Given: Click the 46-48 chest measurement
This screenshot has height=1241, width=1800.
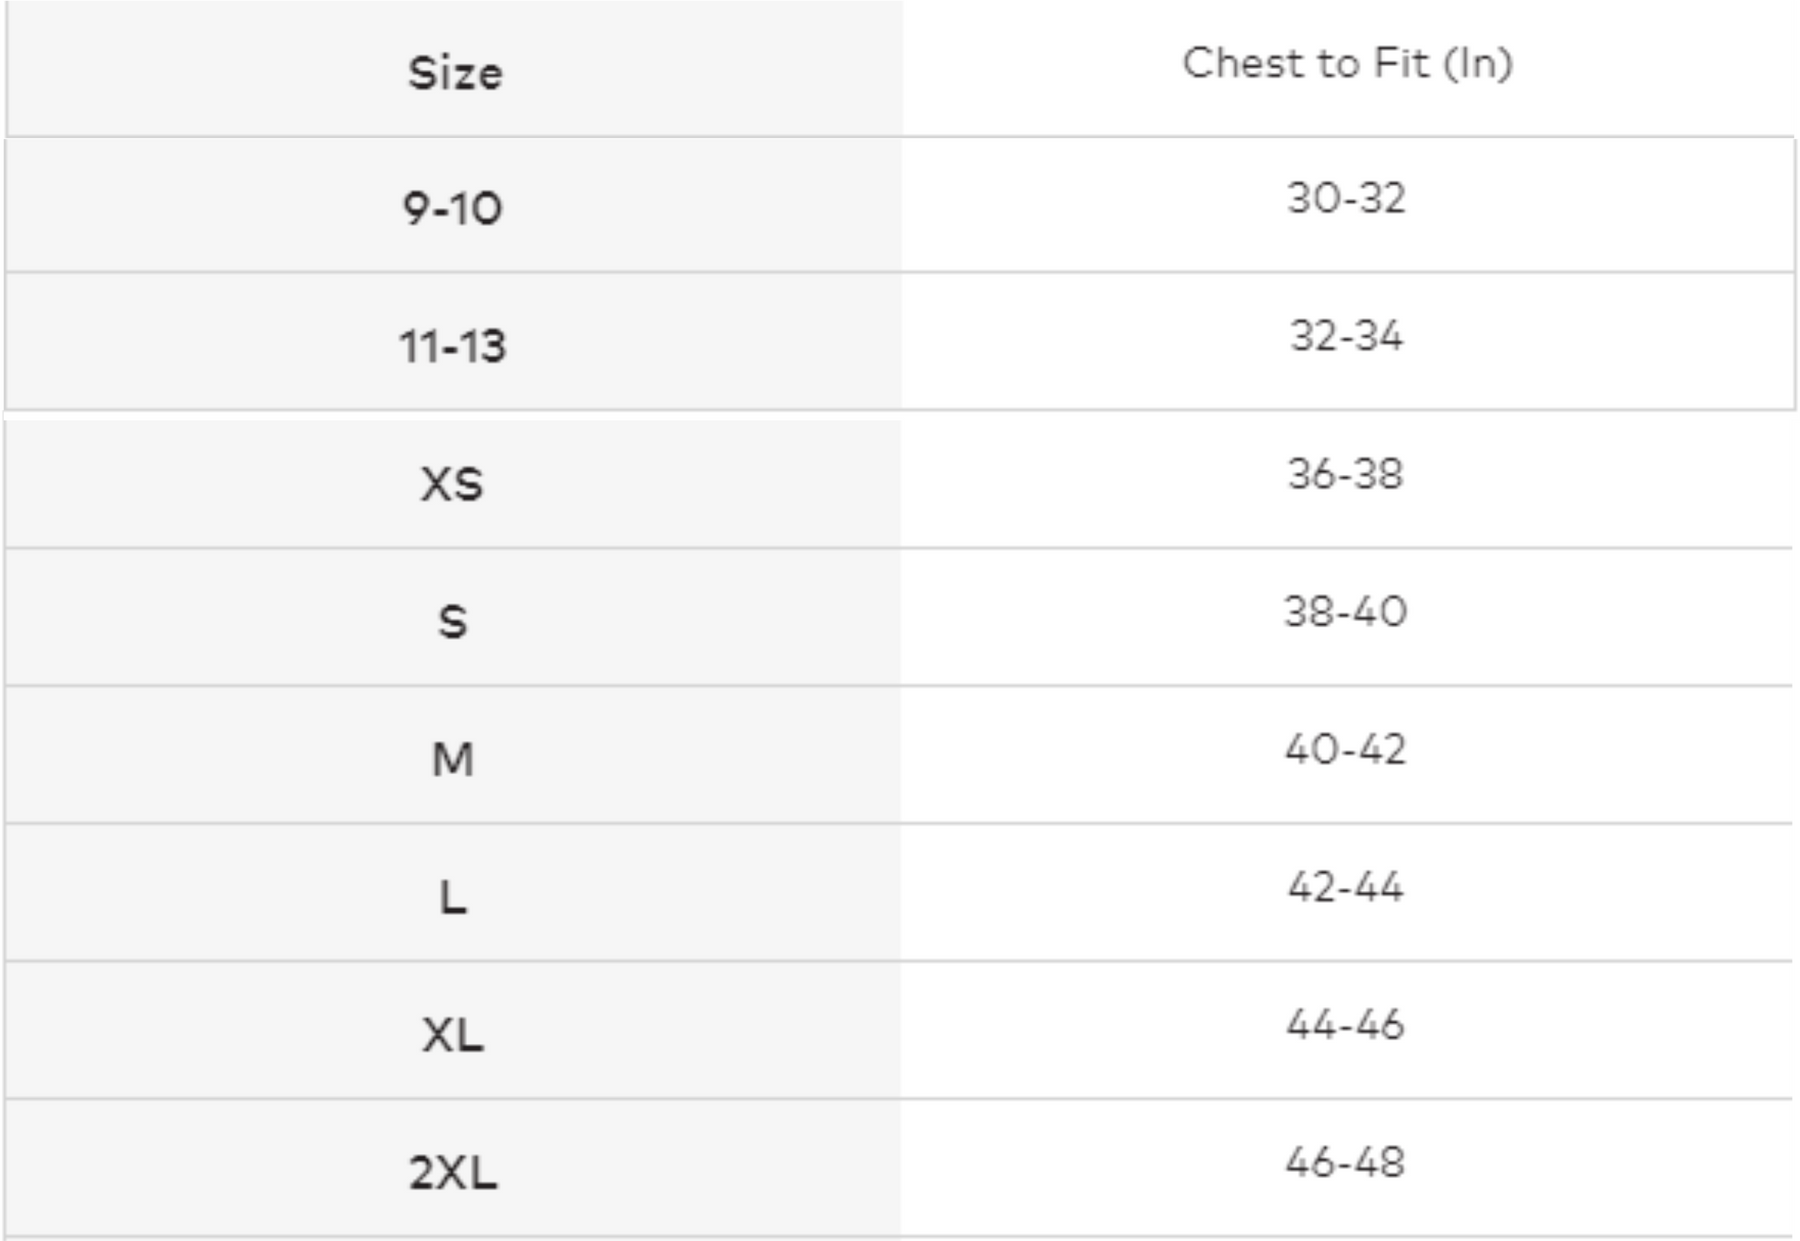Looking at the screenshot, I should (x=1346, y=1162).
